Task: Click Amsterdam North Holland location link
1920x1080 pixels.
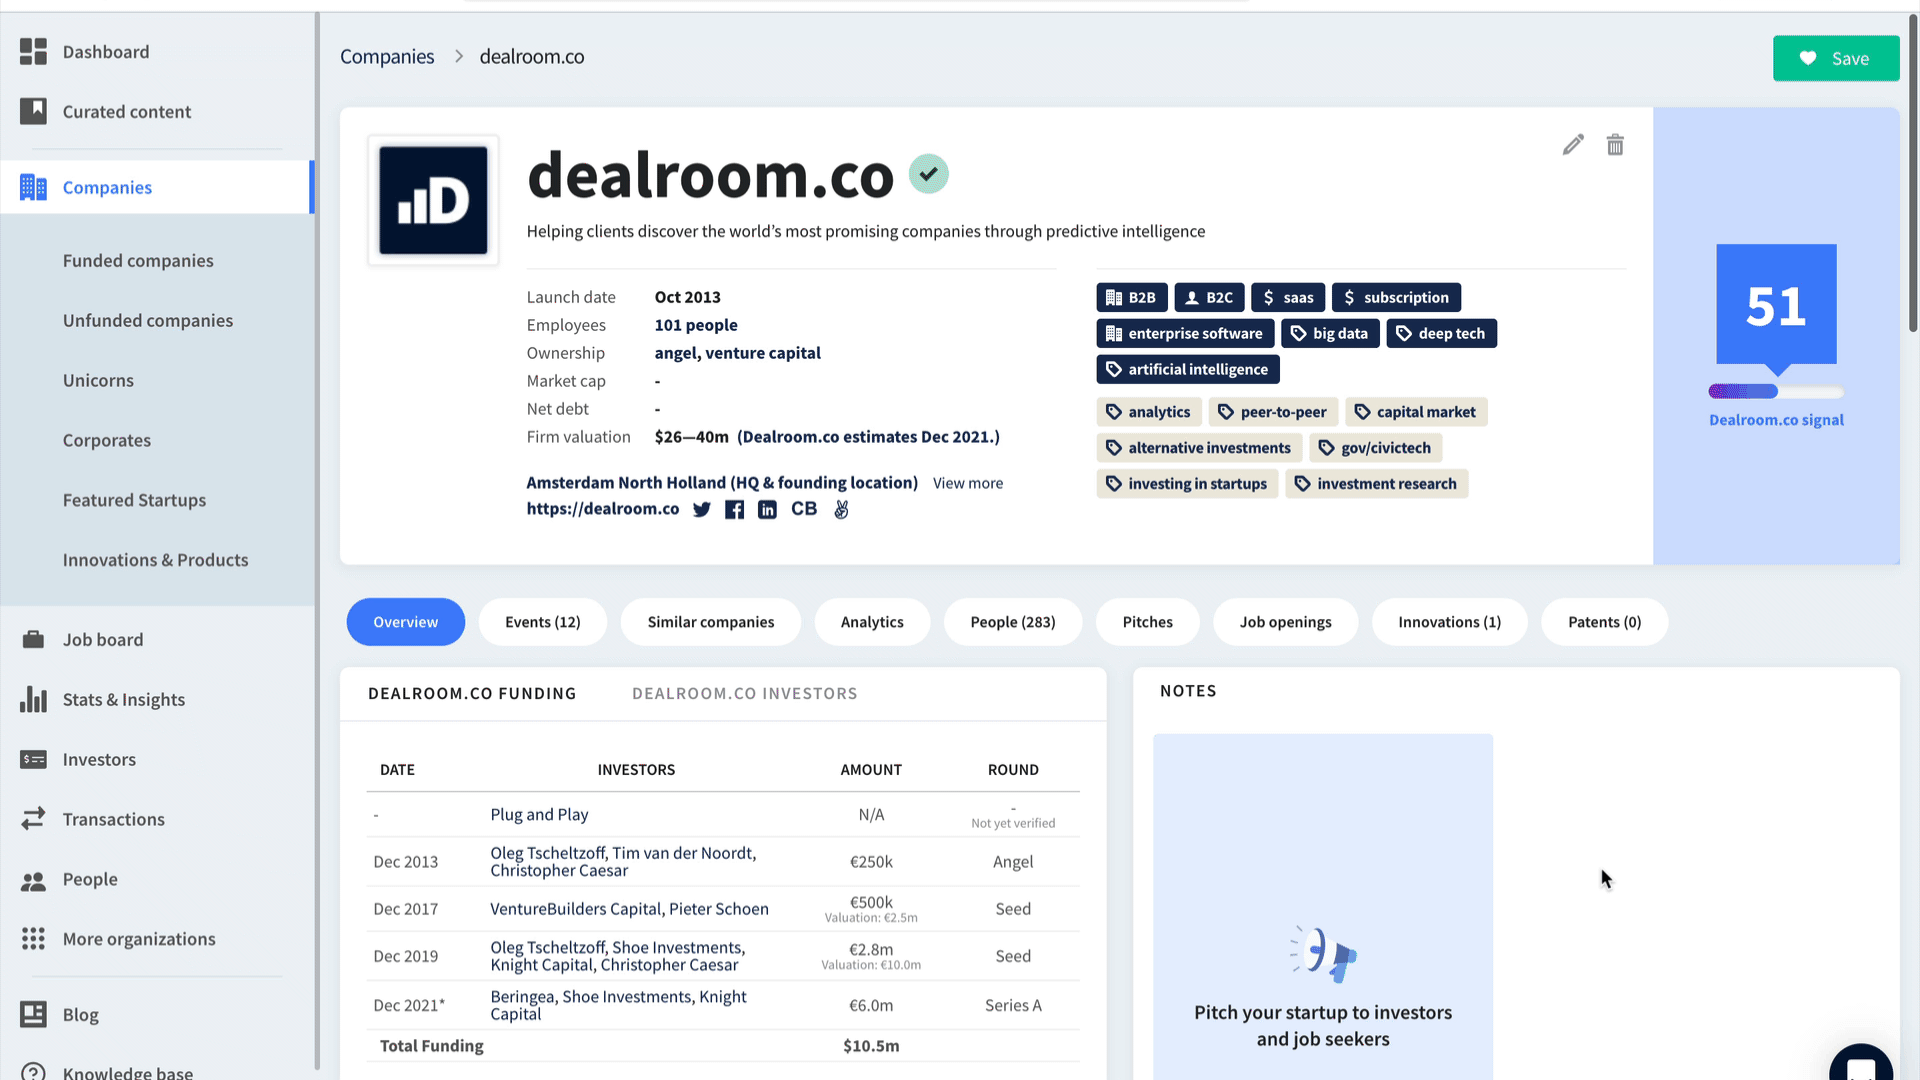Action: point(722,483)
